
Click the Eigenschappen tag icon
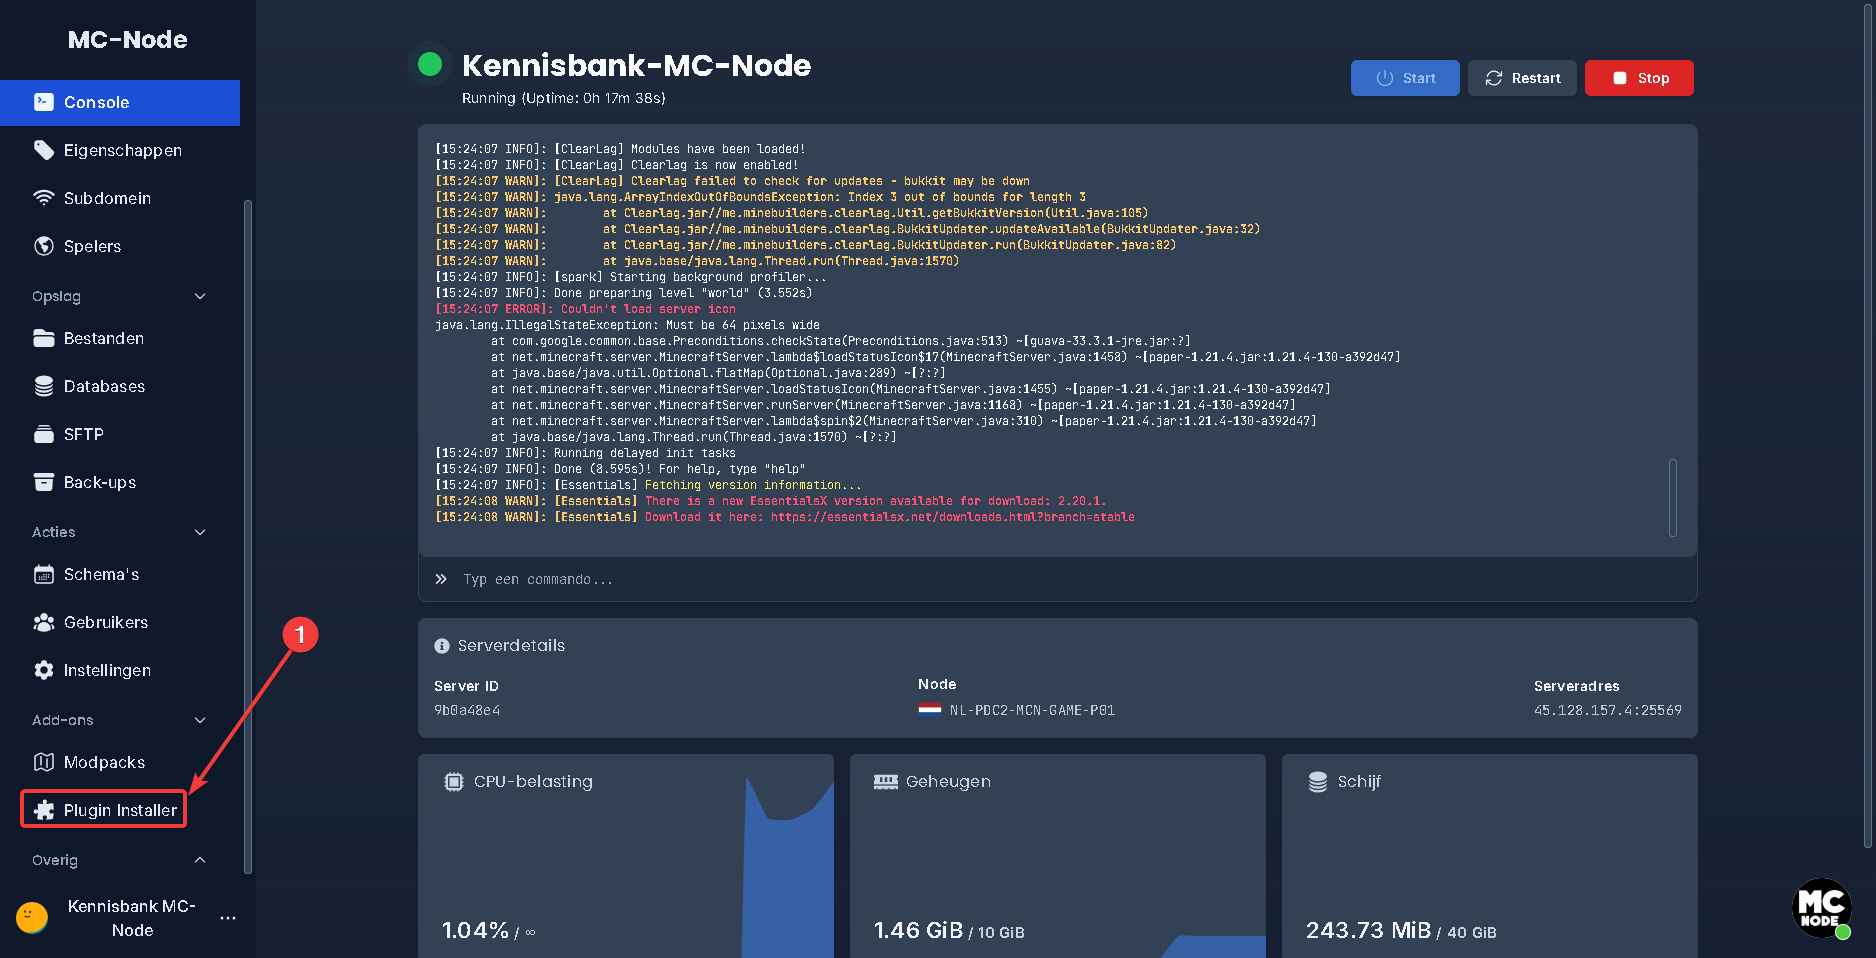pos(44,150)
